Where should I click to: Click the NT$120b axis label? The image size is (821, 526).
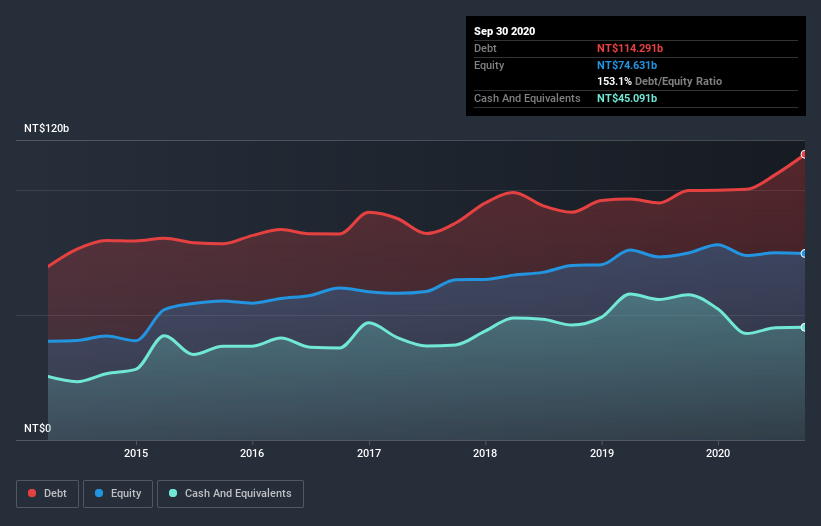(x=47, y=128)
